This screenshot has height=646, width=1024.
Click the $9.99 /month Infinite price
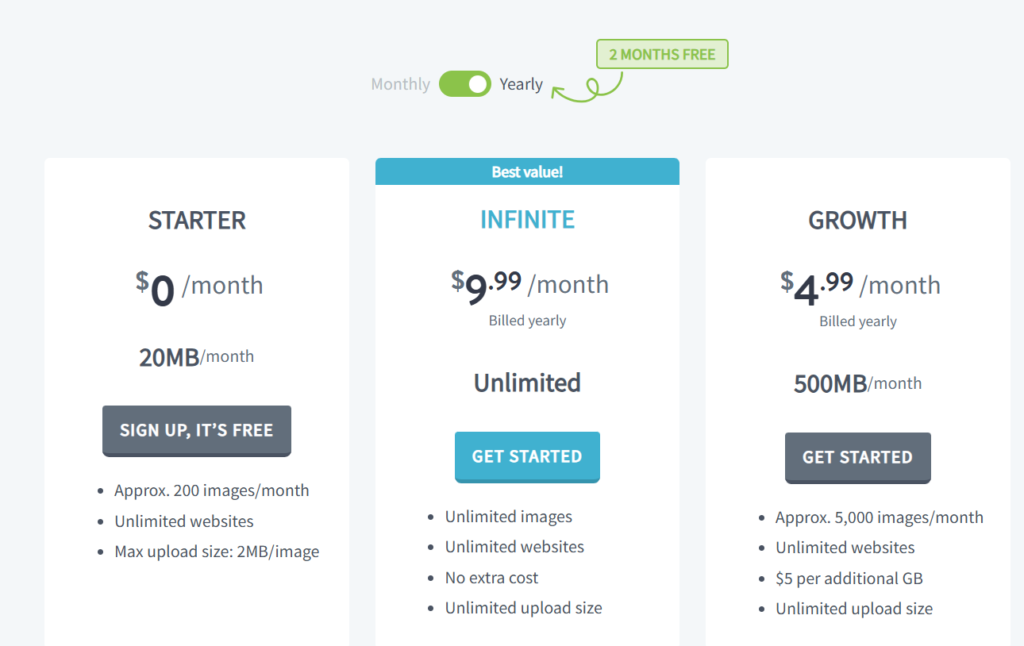coord(529,285)
